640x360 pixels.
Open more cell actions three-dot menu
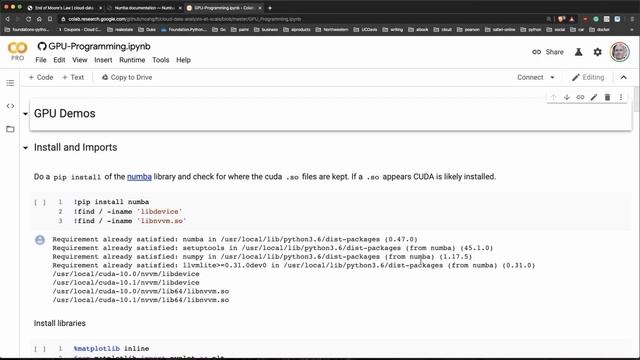point(621,97)
